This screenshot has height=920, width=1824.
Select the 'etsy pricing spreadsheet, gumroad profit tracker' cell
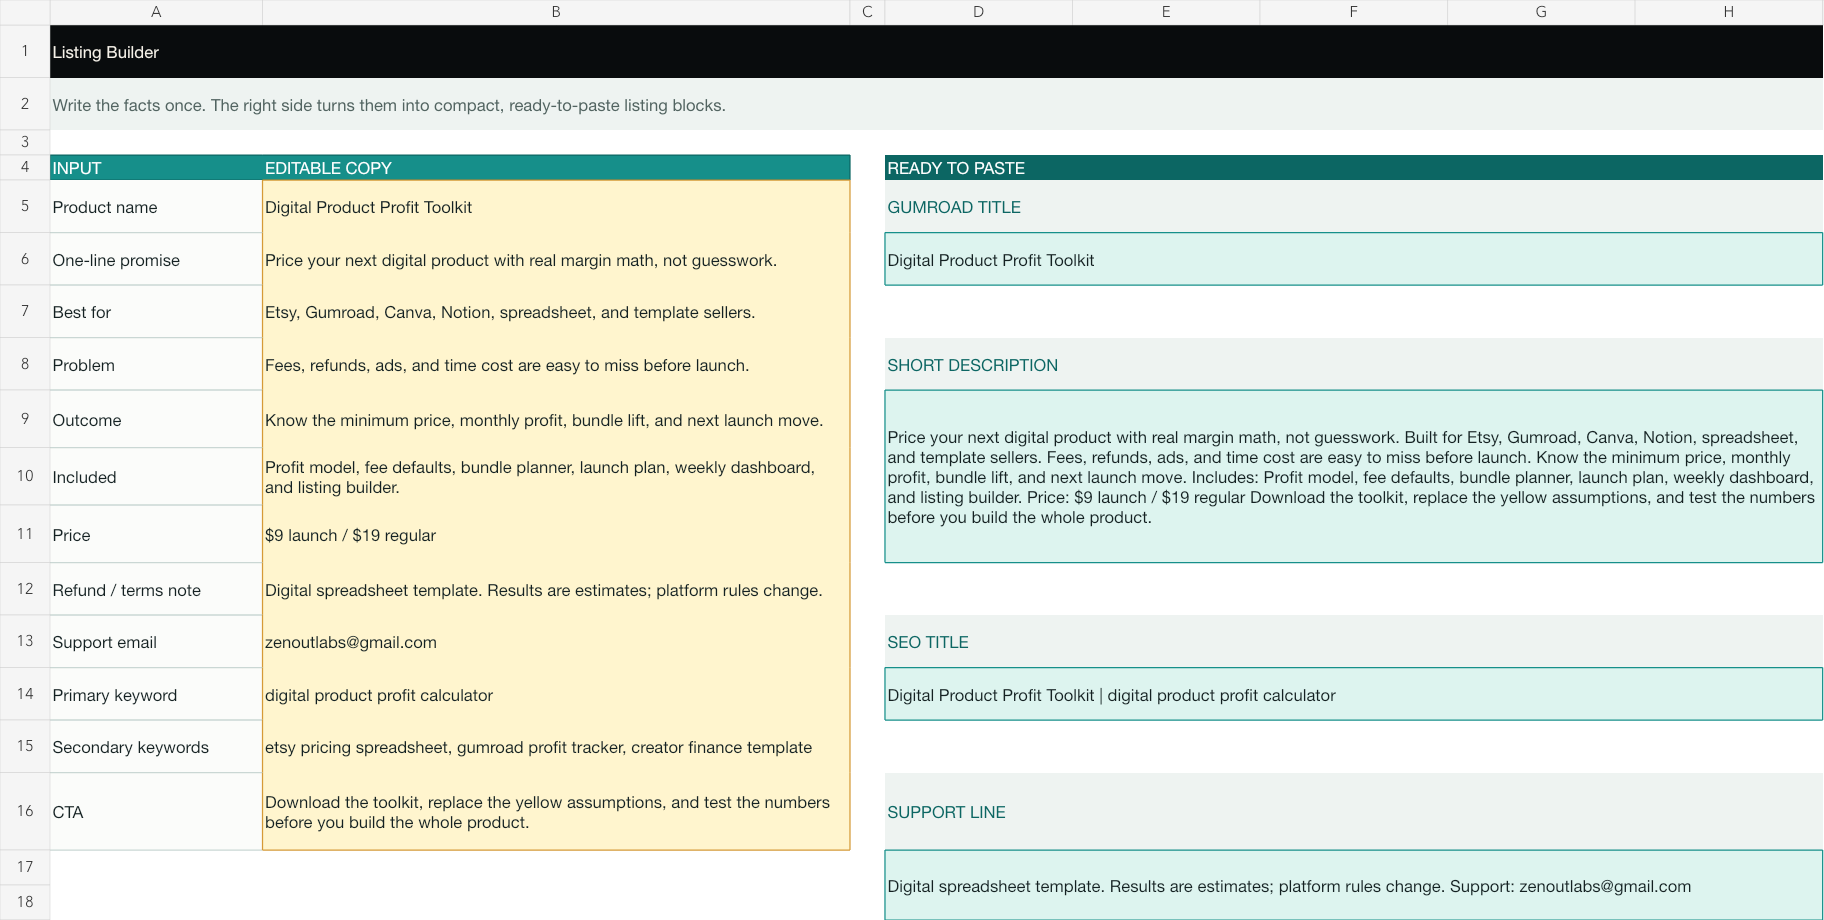click(556, 747)
